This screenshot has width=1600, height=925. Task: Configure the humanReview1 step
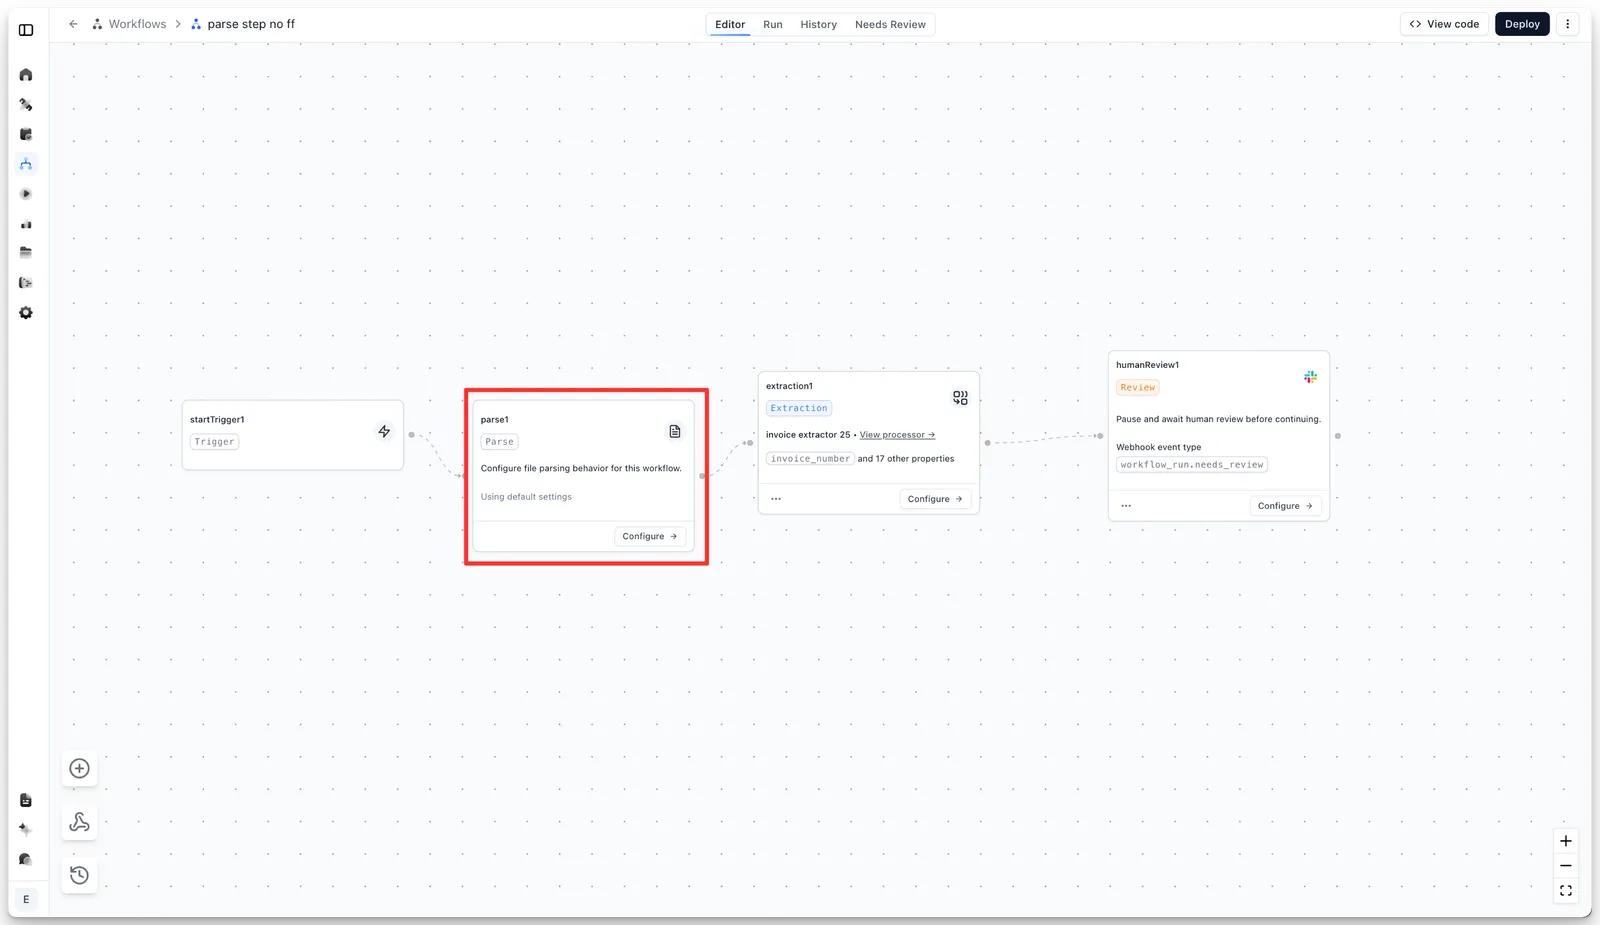click(1285, 506)
